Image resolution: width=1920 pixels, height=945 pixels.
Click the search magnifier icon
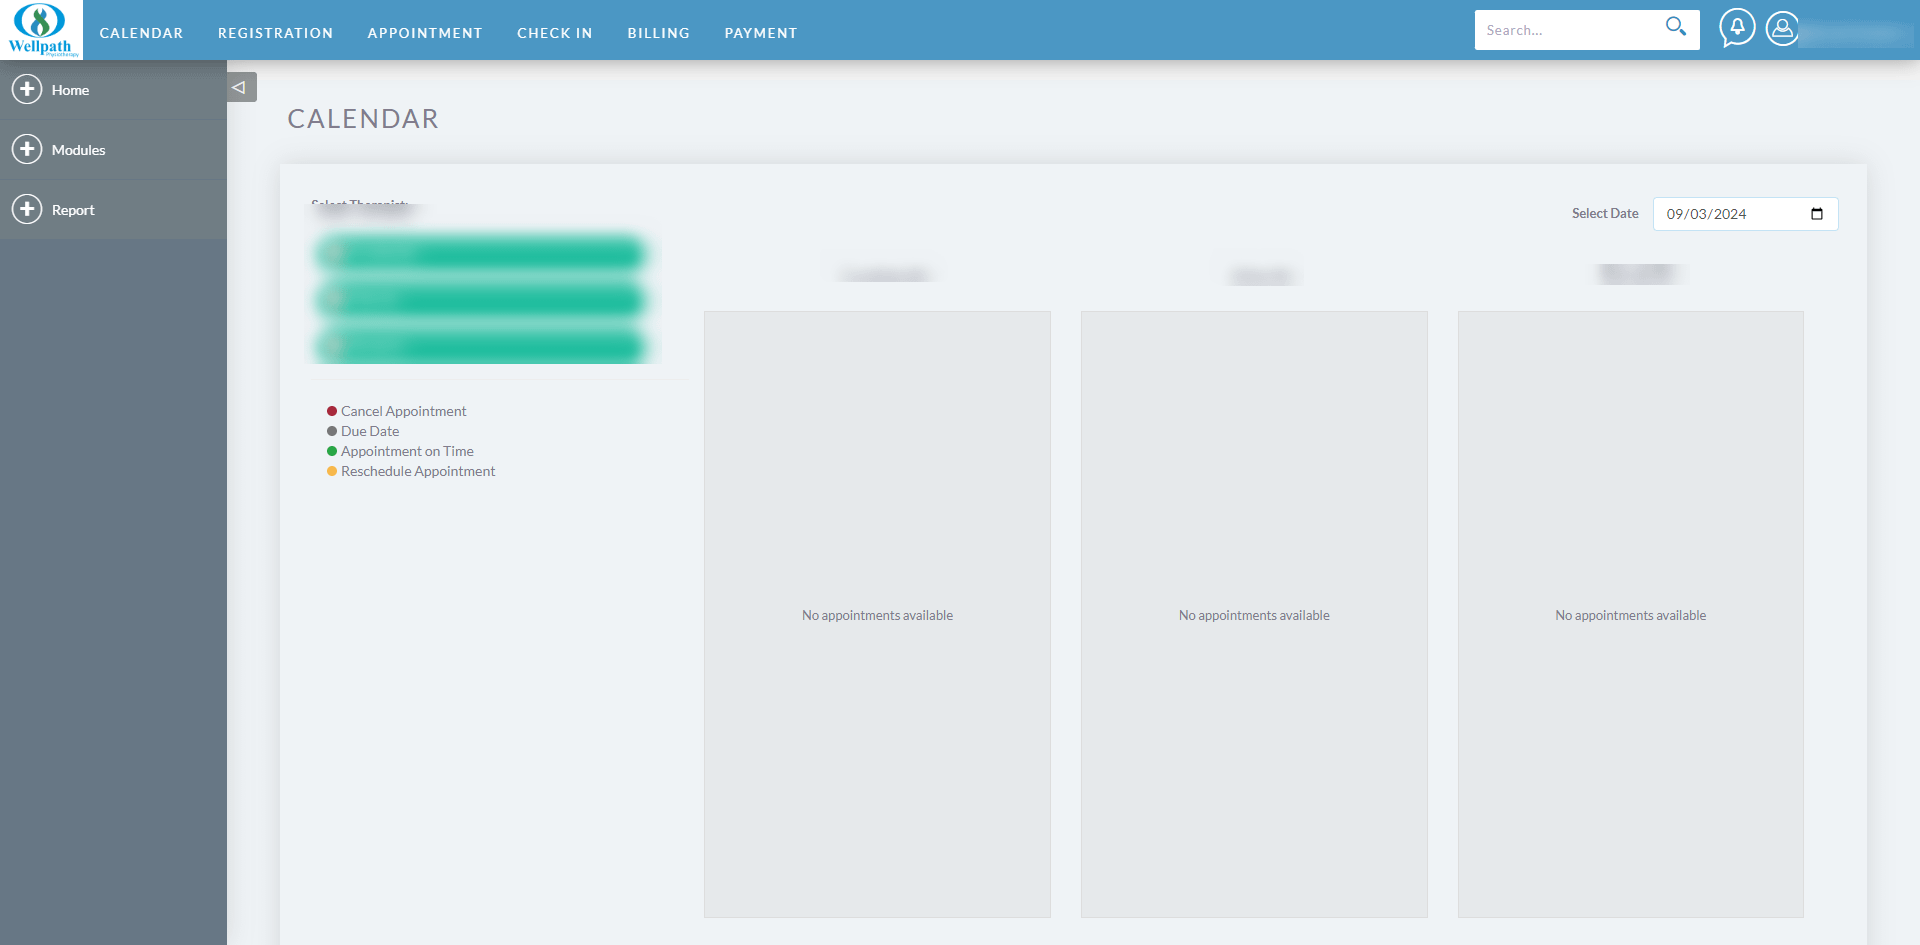(1676, 27)
